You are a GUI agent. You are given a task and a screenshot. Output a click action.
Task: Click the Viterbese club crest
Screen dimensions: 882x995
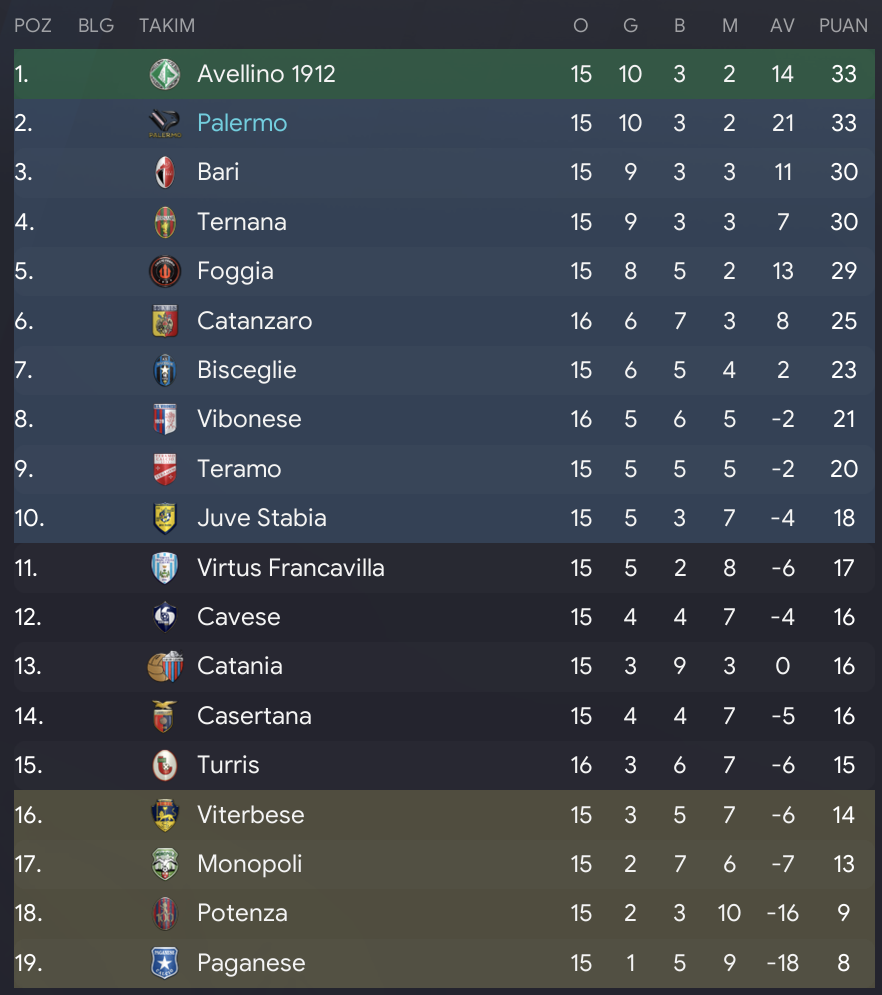click(x=165, y=815)
